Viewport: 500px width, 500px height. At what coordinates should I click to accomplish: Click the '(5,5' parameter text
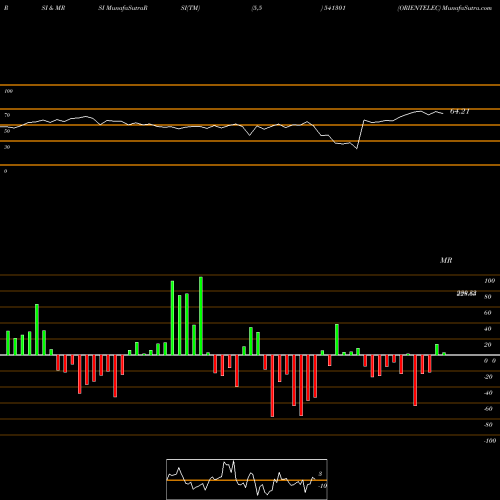257,8
